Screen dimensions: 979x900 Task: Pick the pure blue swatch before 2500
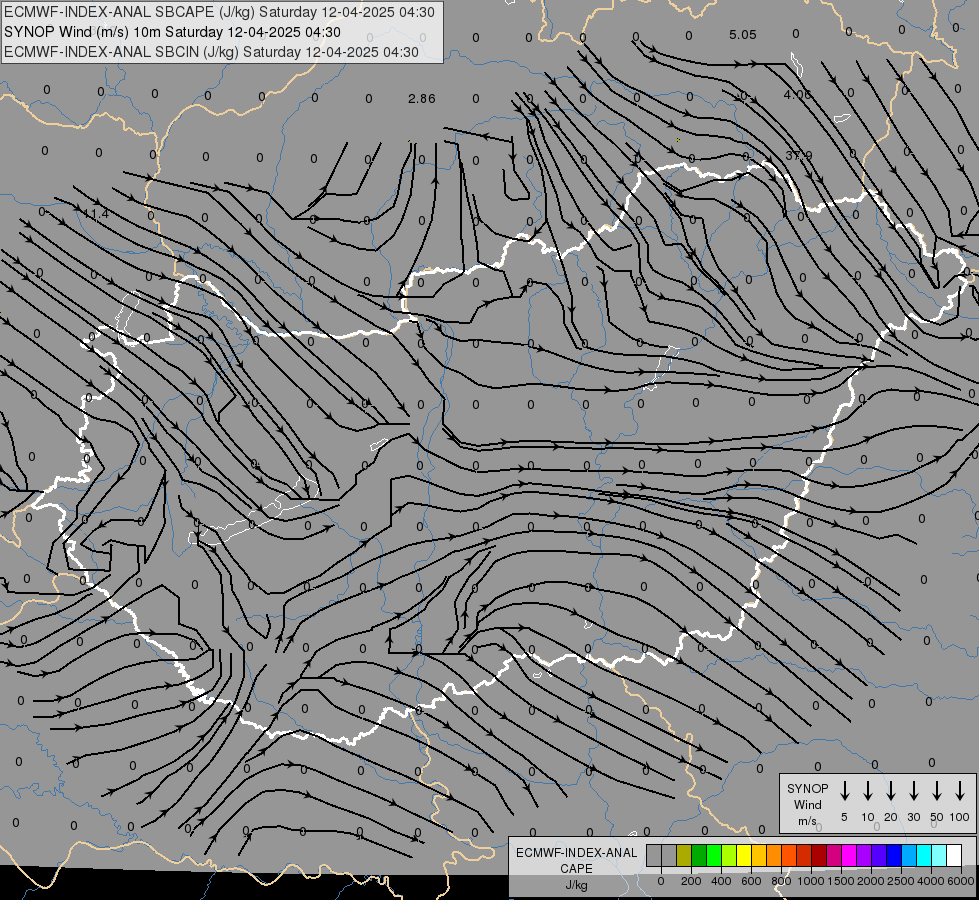[893, 855]
